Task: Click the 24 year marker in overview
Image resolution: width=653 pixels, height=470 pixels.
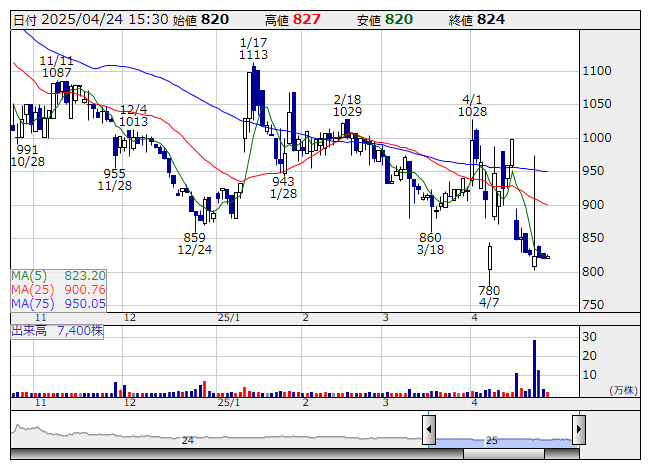Action: point(187,440)
